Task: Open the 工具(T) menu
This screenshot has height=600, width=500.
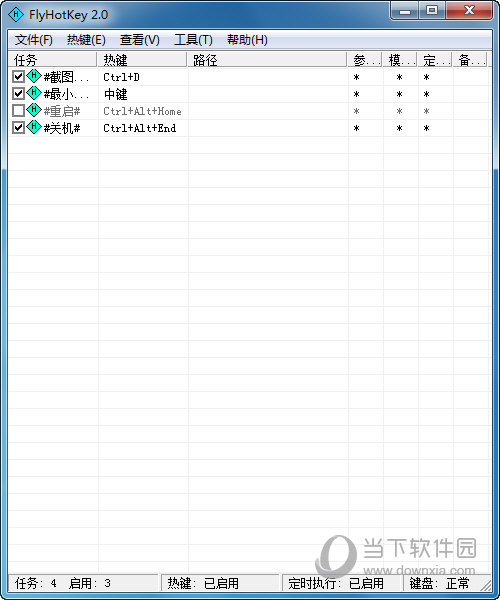Action: (193, 40)
